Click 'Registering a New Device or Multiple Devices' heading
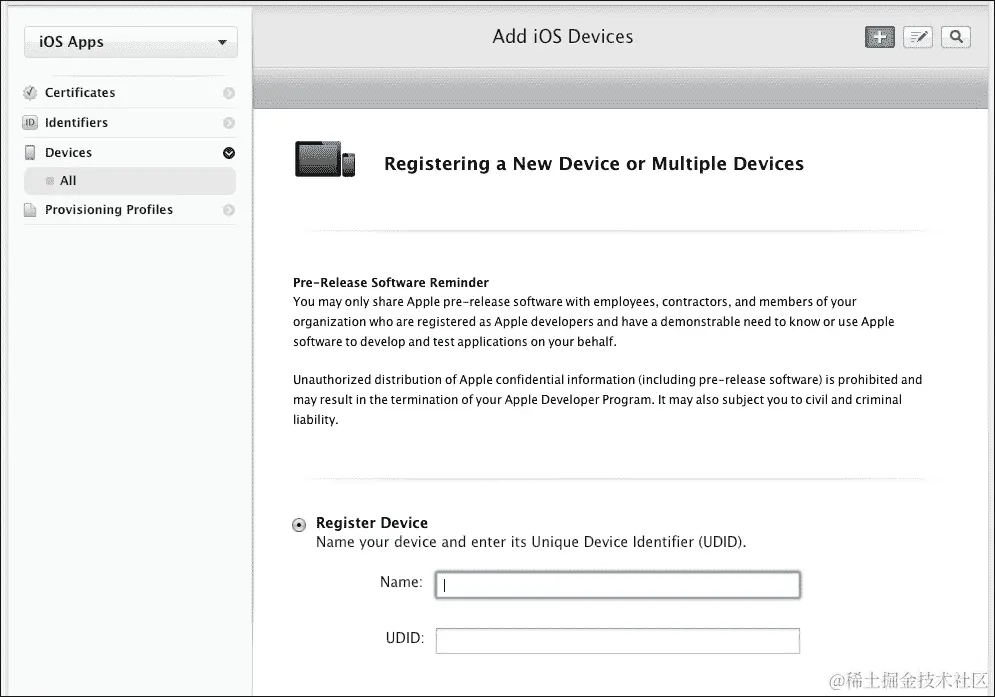The width and height of the screenshot is (995, 697). point(594,164)
